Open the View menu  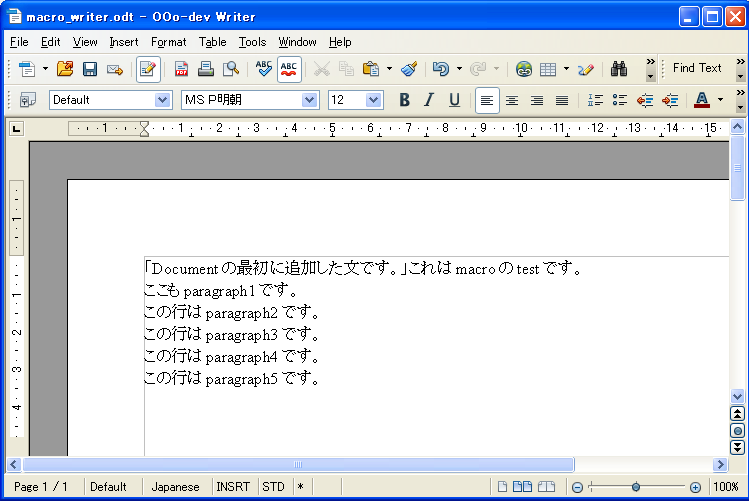tap(85, 42)
